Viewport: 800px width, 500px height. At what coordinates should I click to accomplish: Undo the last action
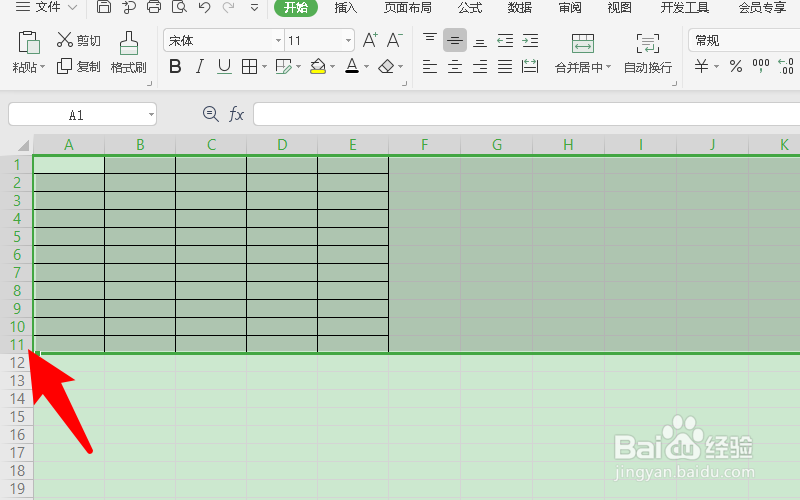(x=205, y=7)
